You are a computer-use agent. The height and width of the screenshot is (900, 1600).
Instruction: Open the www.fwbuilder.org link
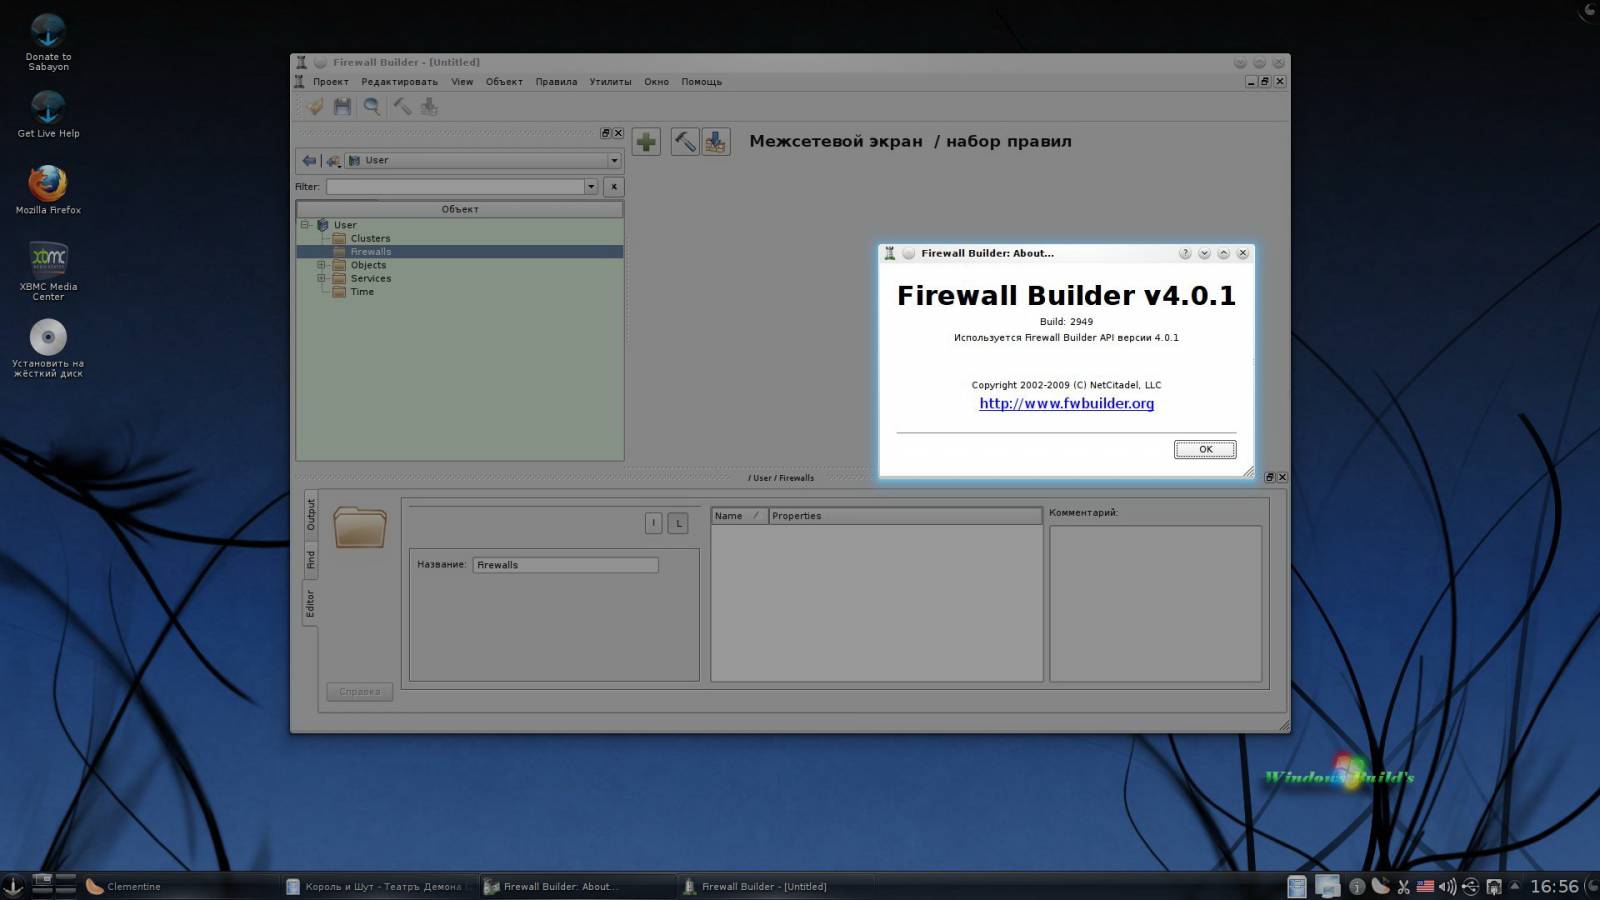[1066, 403]
